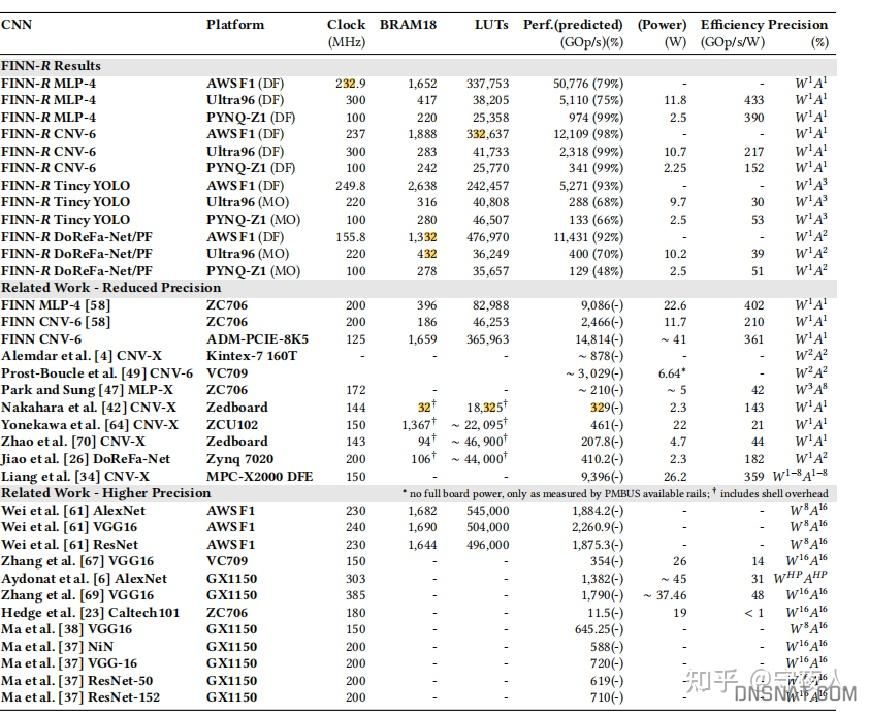Click the performance value "50,776 (79%)"
Image resolution: width=869 pixels, height=715 pixels.
588,83
